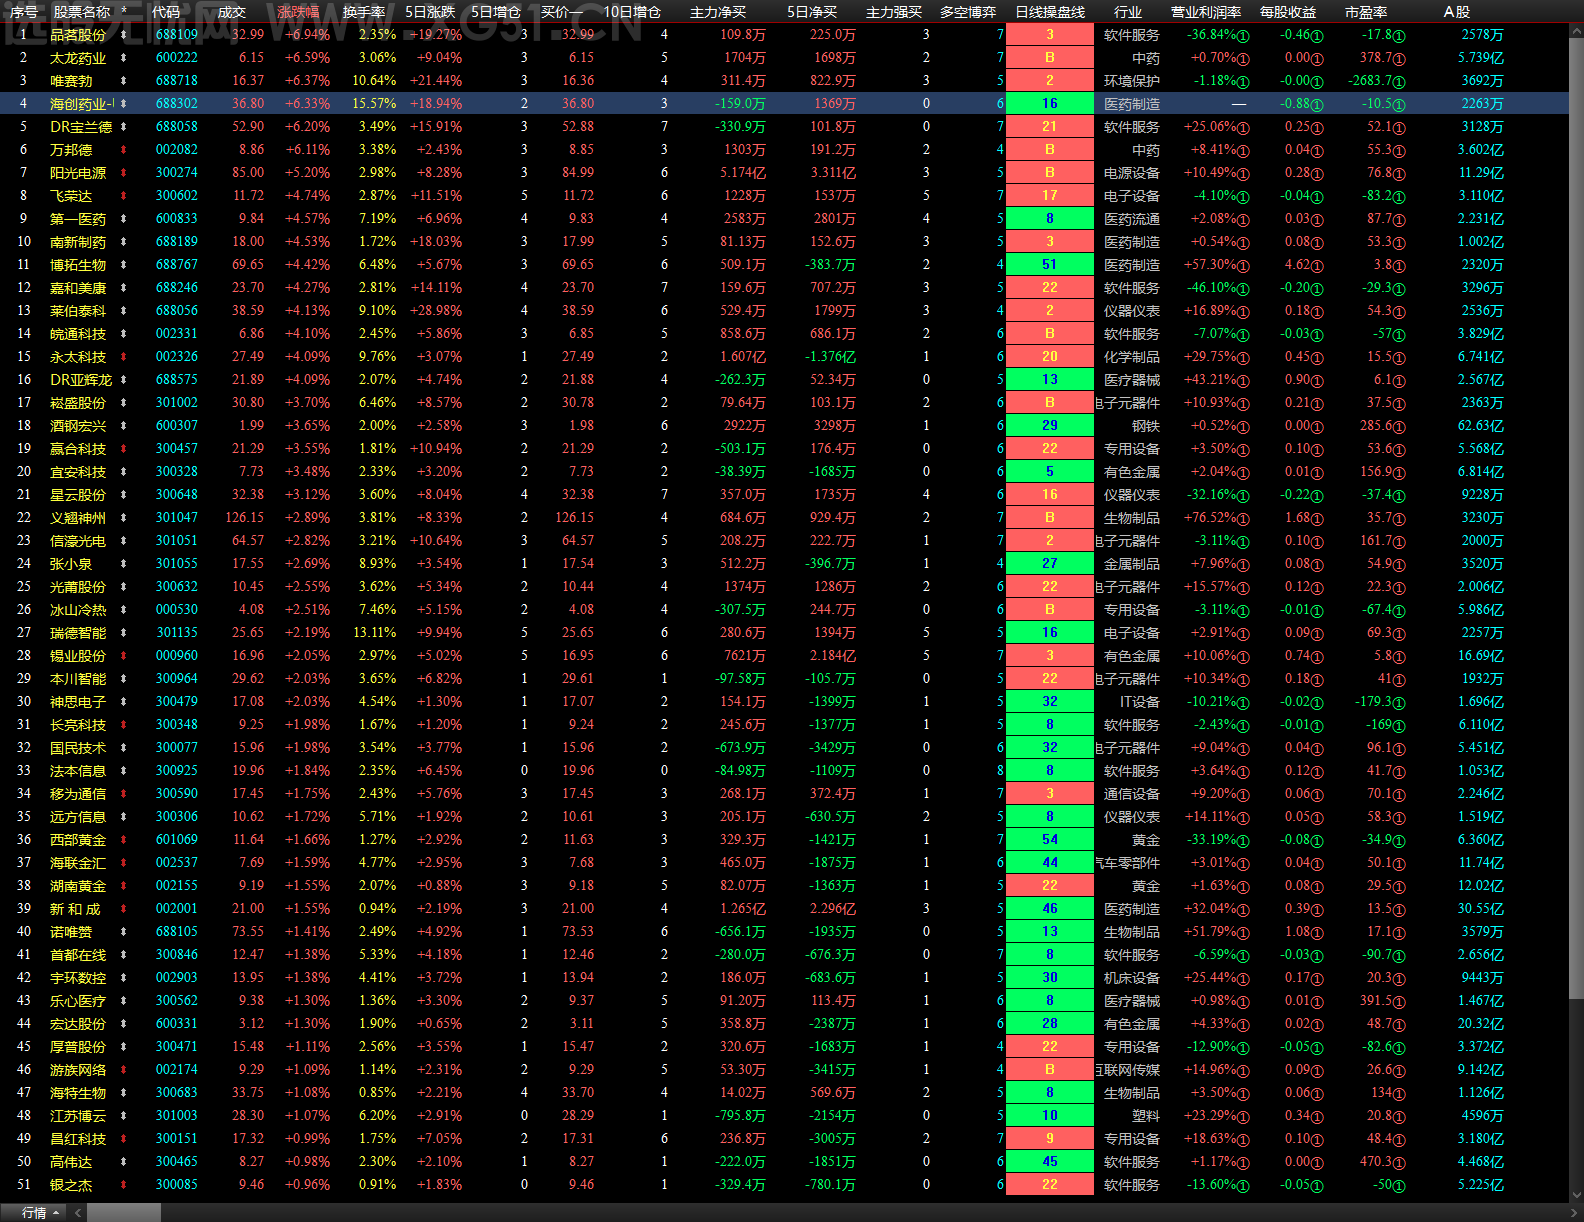
Task: Click the circled 1 icon after 高伟达's 470.3 P/E
Action: pyautogui.click(x=1399, y=1163)
